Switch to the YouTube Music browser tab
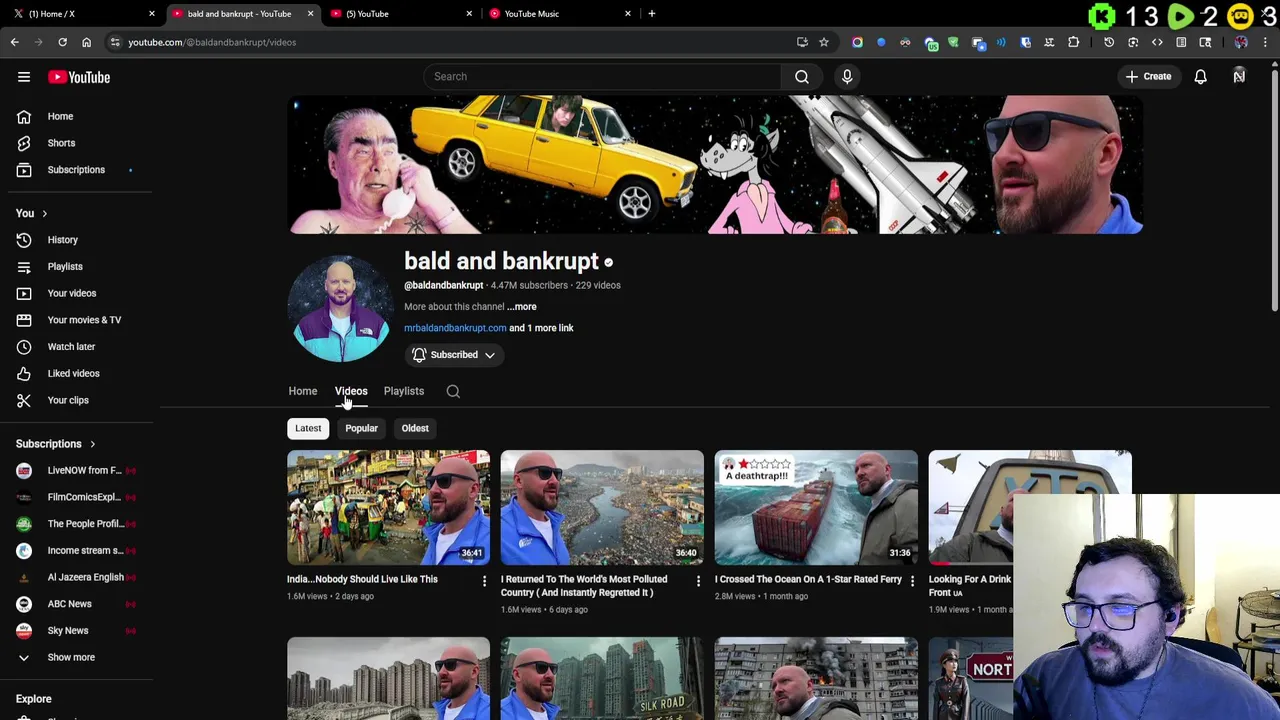This screenshot has height=720, width=1280. 560,14
